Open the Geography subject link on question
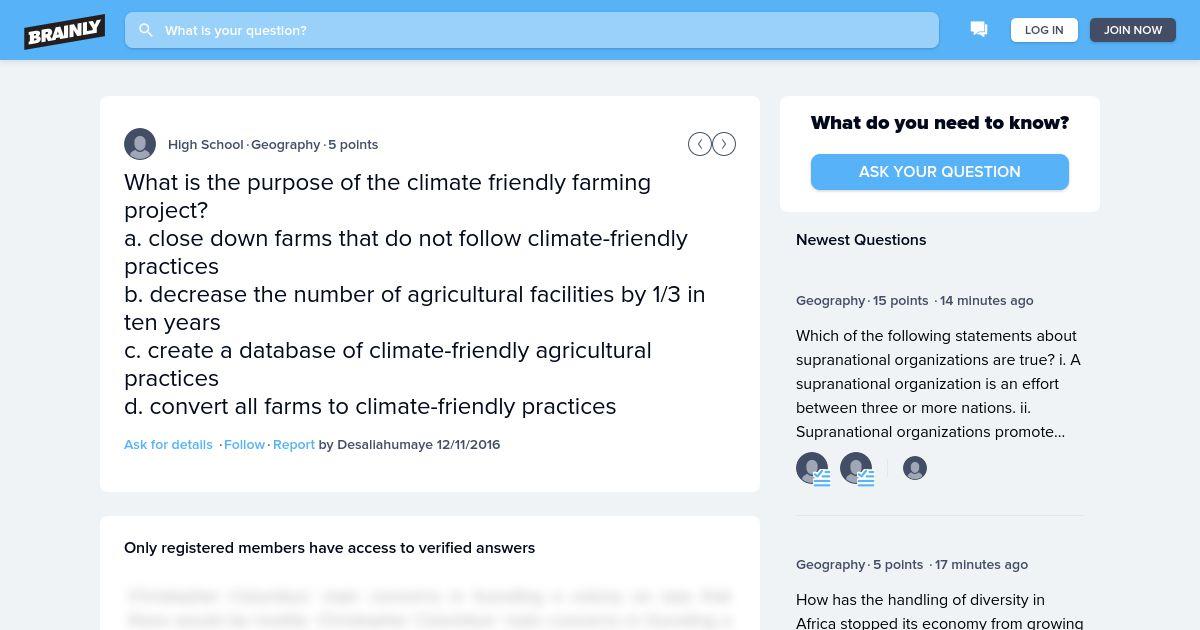Viewport: 1200px width, 630px height. tap(286, 145)
